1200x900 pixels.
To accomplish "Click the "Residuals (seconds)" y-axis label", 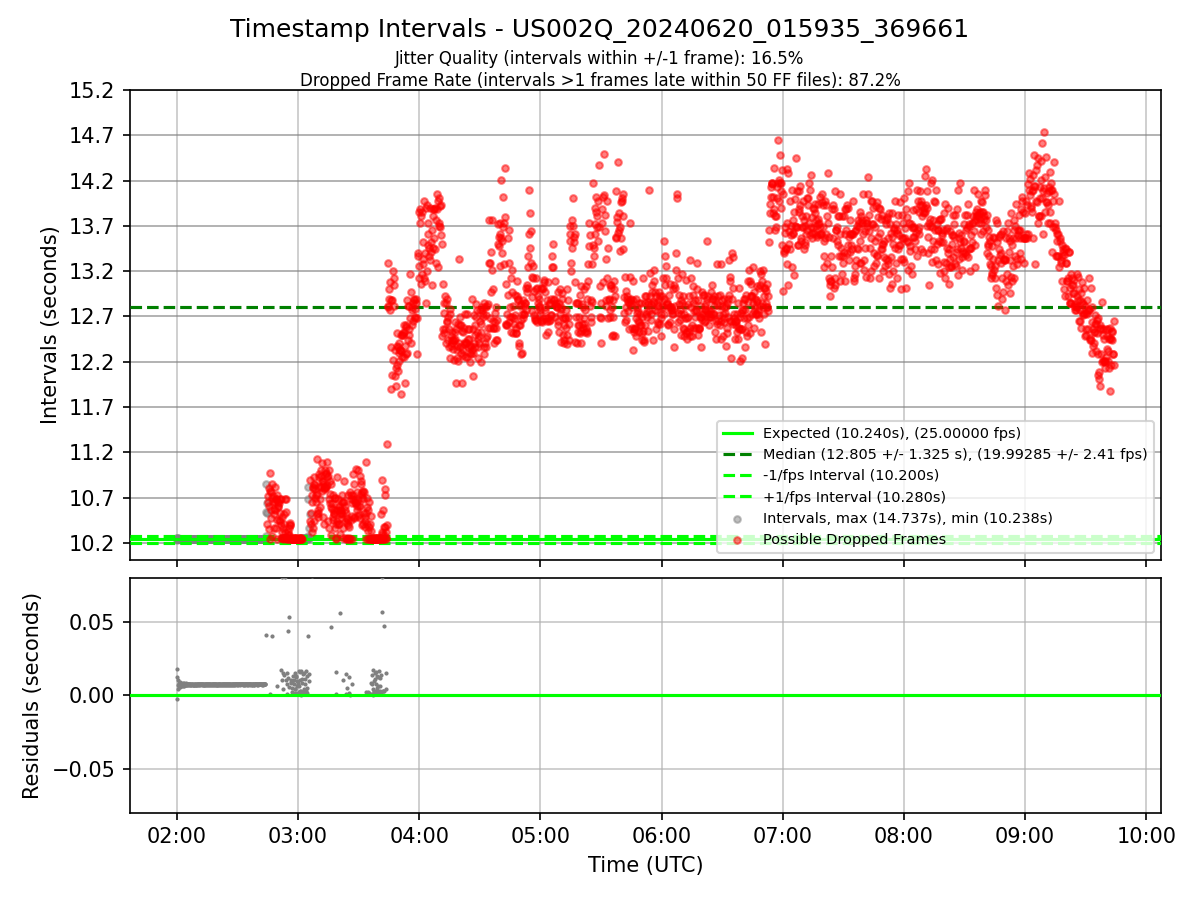I will tap(32, 696).
